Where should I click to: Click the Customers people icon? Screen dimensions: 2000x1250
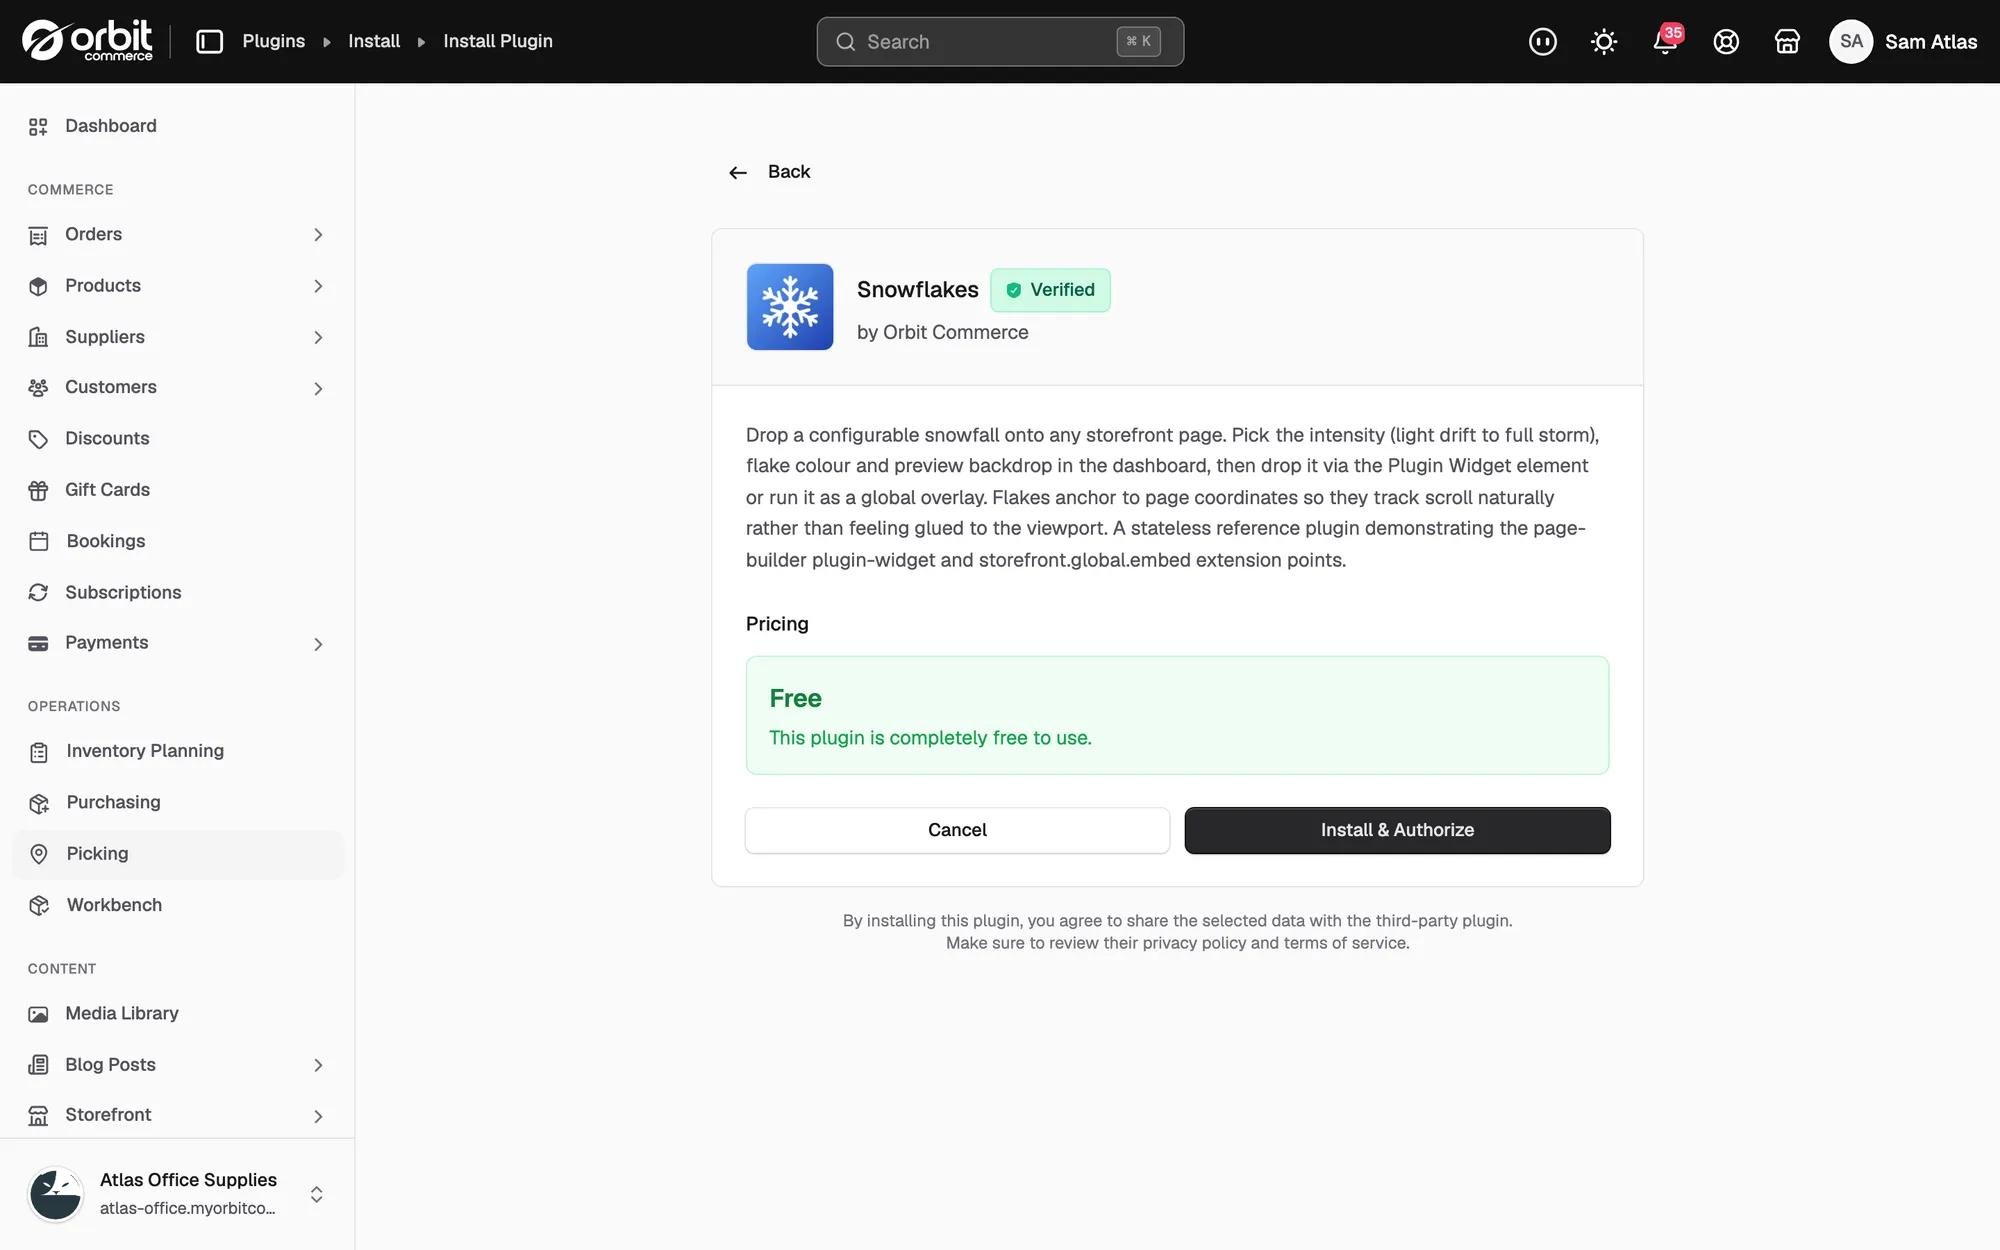[38, 388]
